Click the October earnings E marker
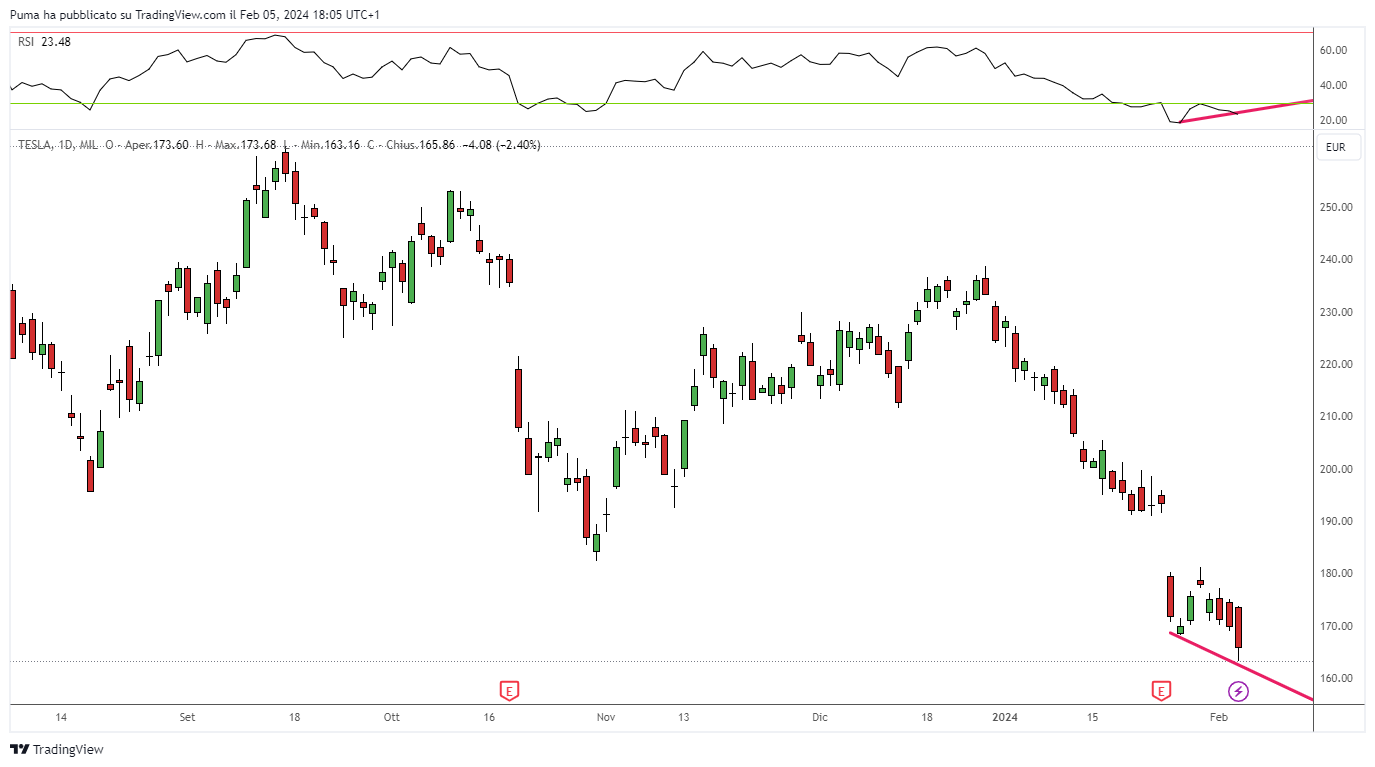1375x767 pixels. (510, 690)
